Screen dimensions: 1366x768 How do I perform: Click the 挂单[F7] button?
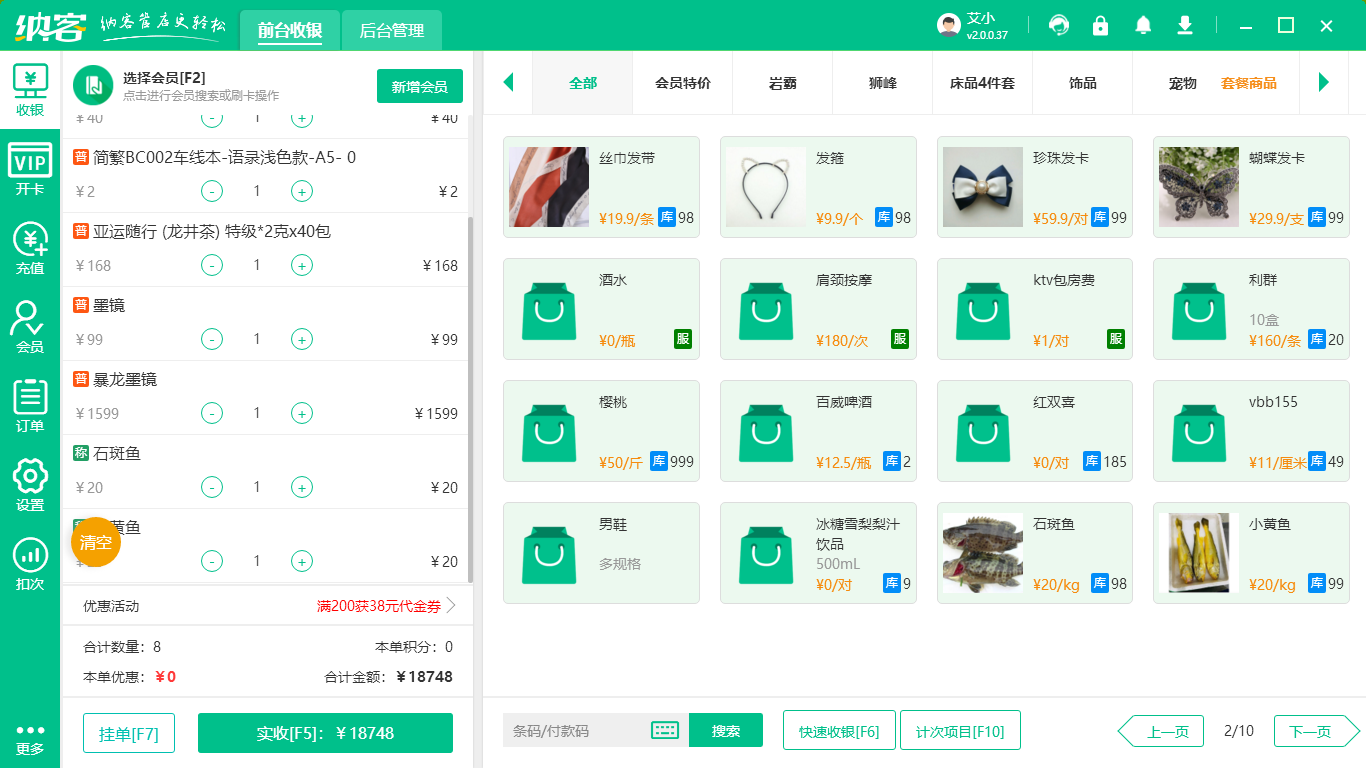click(x=128, y=733)
